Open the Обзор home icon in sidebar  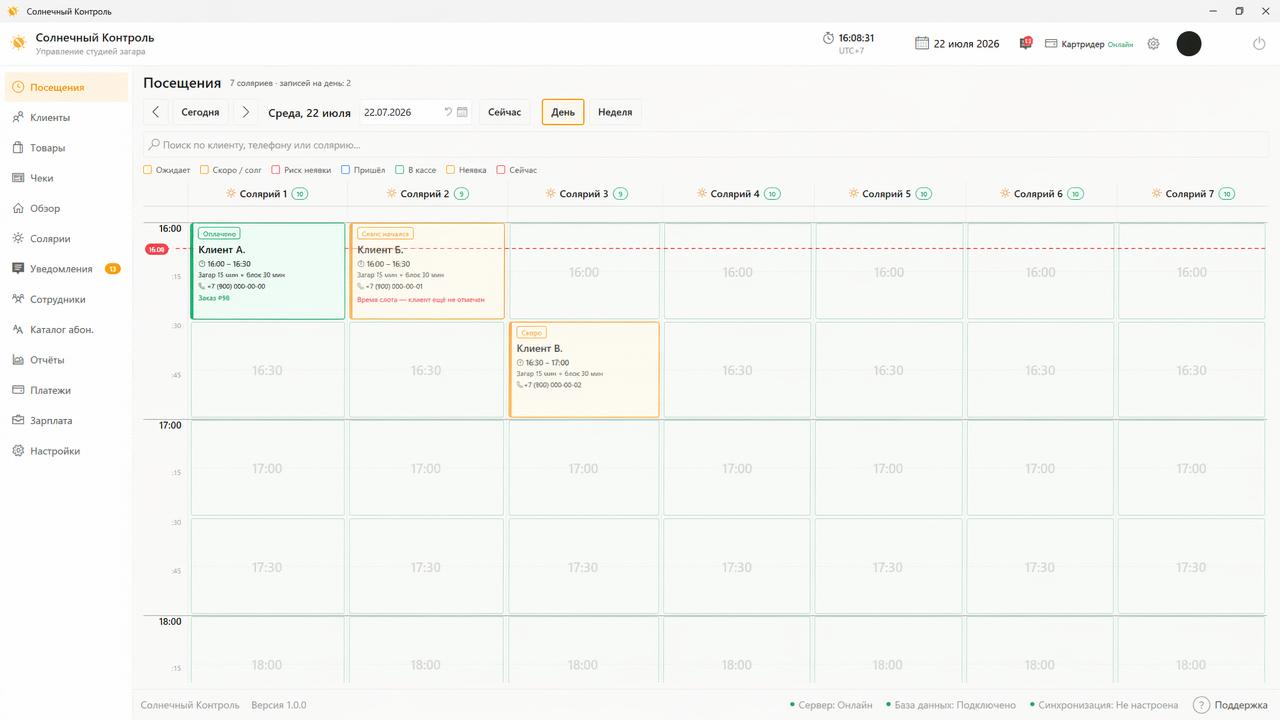[x=19, y=209]
